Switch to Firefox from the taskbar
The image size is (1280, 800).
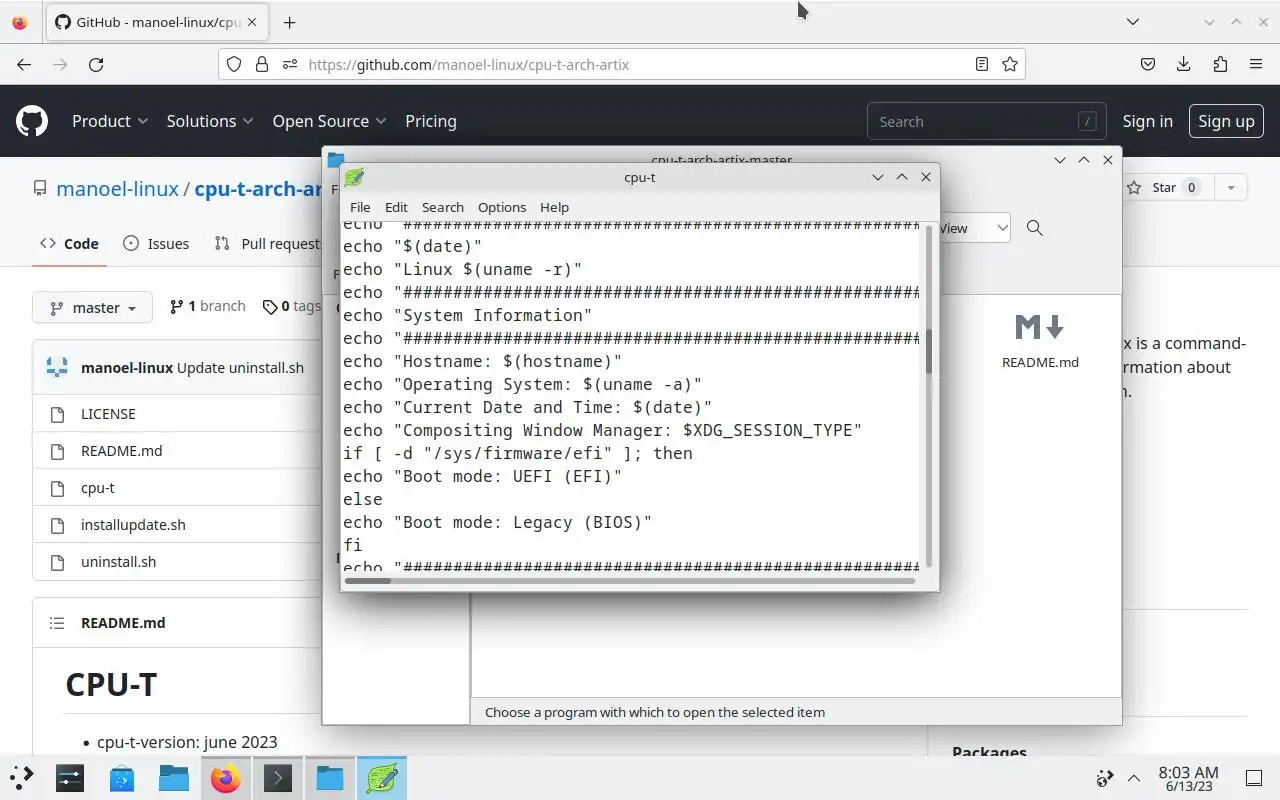pos(226,777)
